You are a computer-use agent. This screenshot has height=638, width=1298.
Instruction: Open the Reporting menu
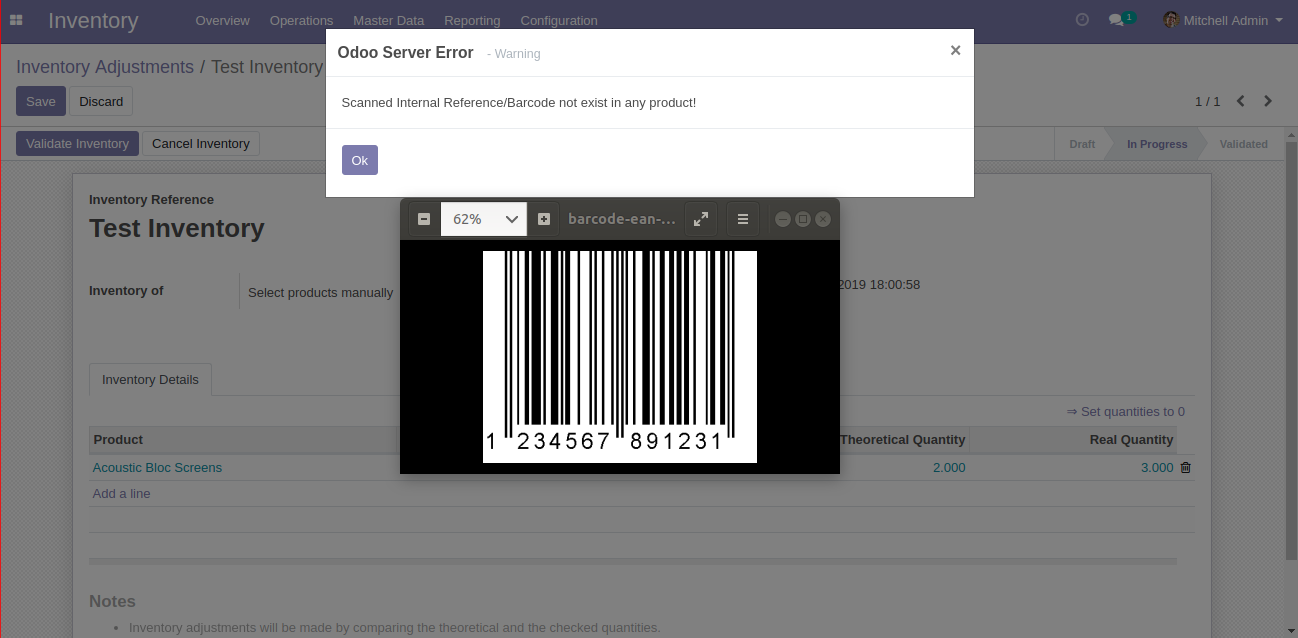[x=472, y=20]
